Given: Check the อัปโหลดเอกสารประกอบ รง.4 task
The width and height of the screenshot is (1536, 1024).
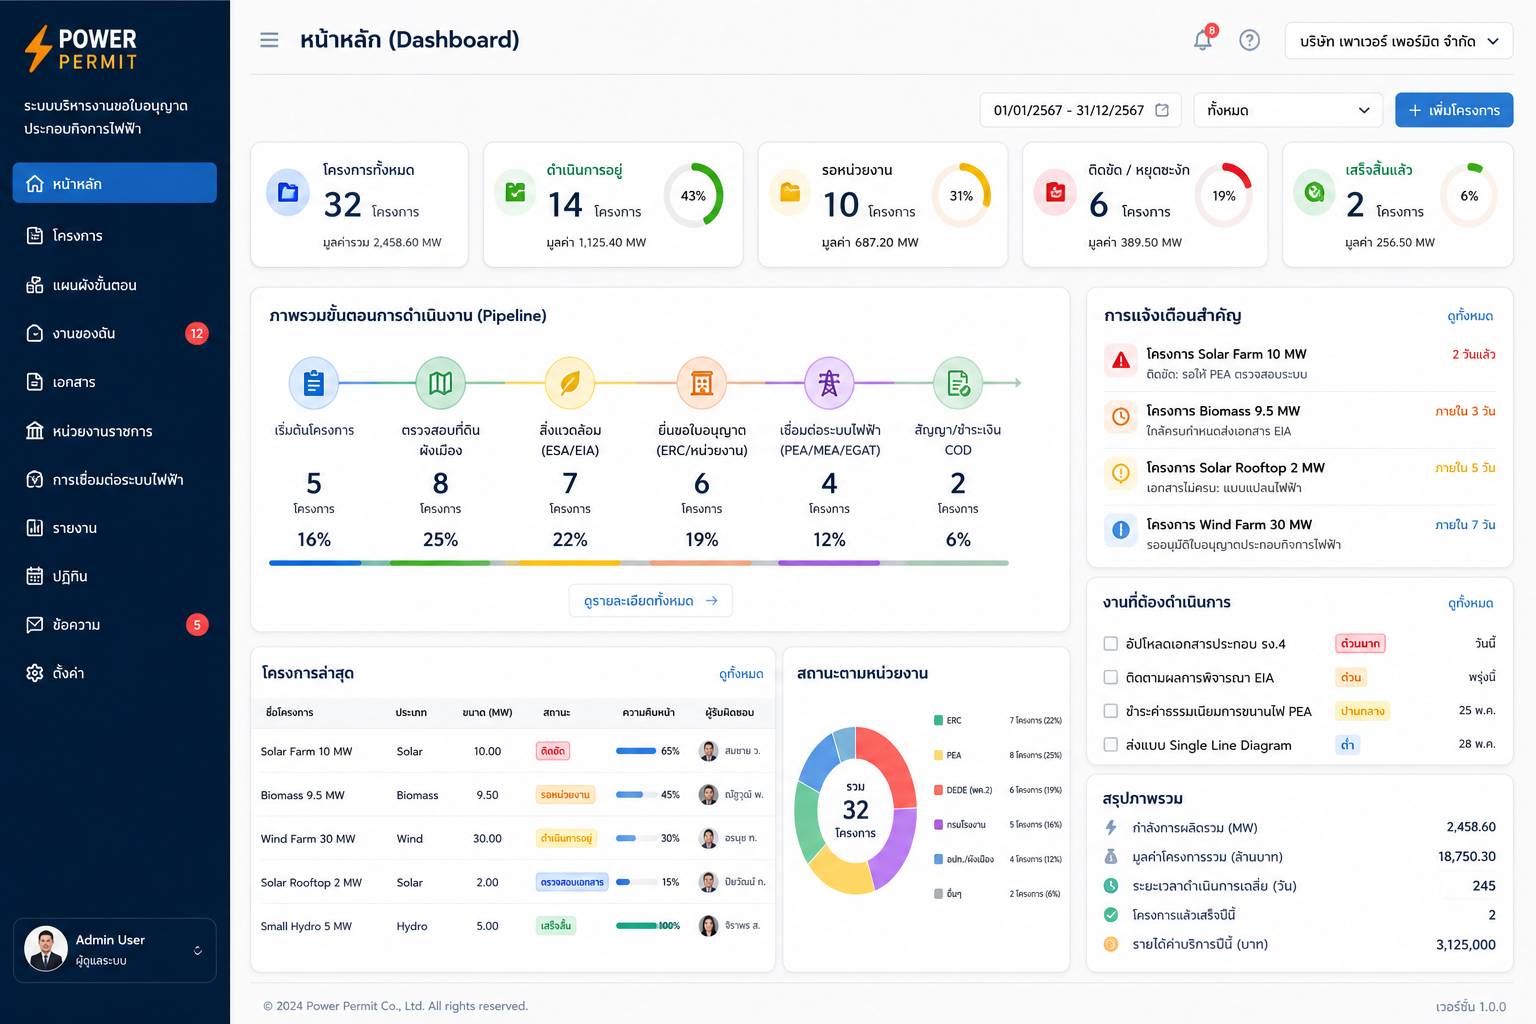Looking at the screenshot, I should tap(1110, 644).
